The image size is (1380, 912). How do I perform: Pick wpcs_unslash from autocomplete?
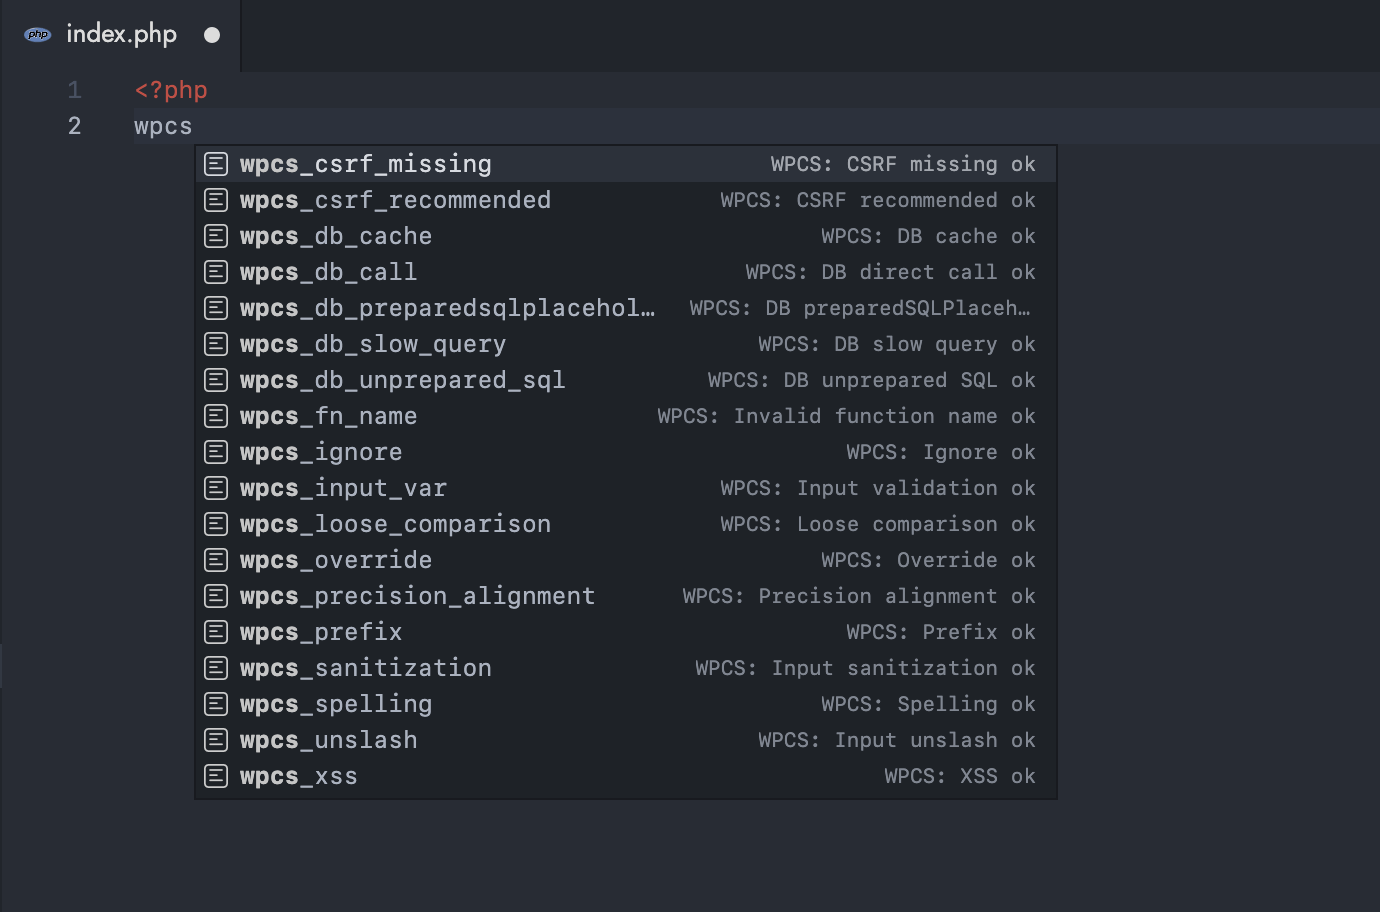(x=626, y=740)
